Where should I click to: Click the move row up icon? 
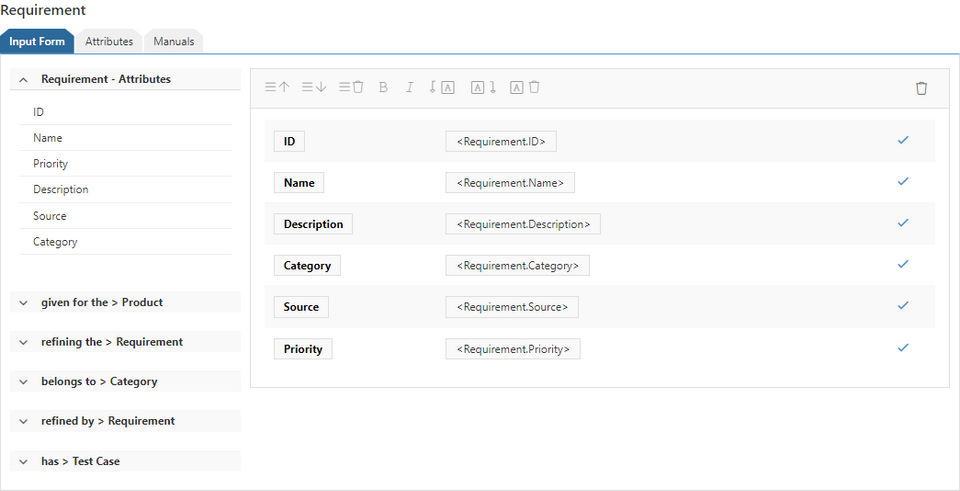point(277,88)
